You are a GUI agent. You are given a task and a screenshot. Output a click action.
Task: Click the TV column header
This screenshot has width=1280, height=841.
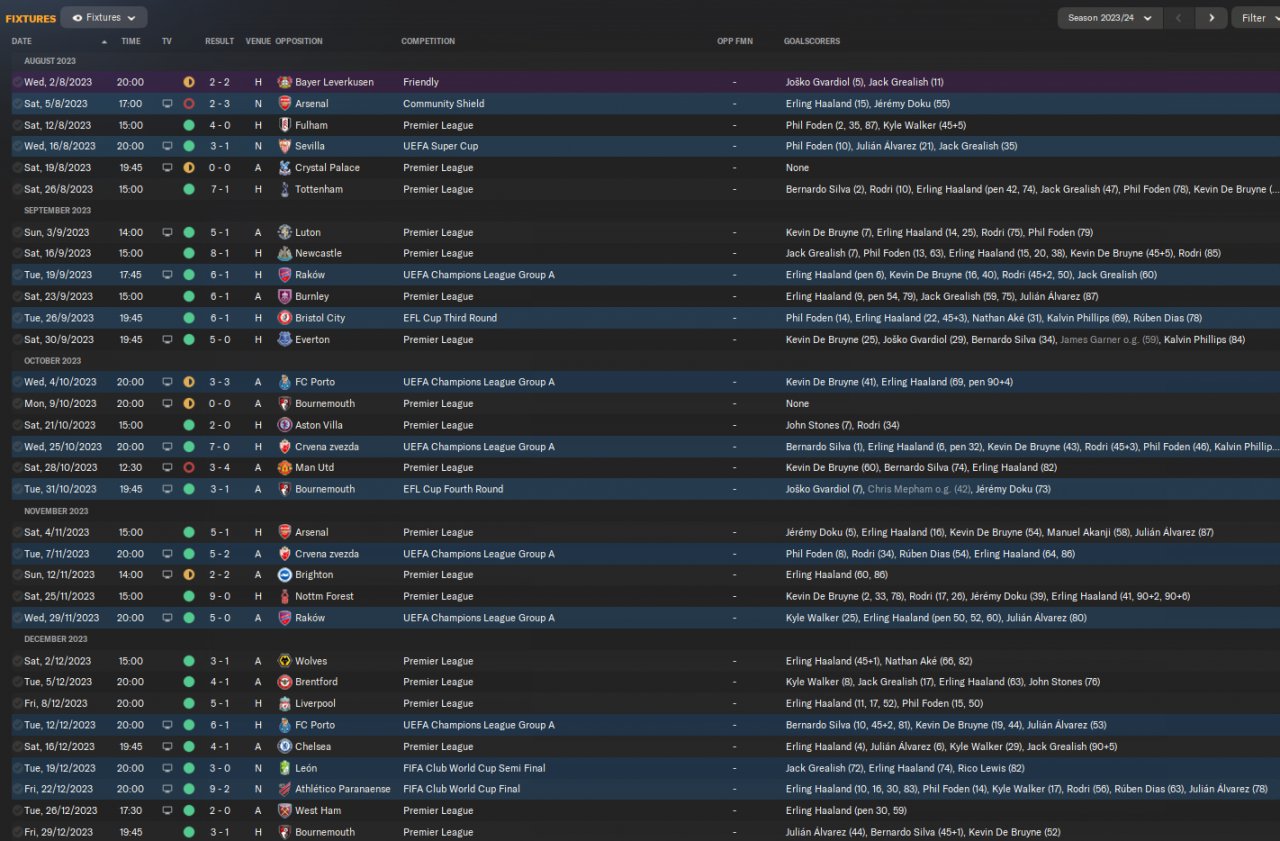pos(167,41)
